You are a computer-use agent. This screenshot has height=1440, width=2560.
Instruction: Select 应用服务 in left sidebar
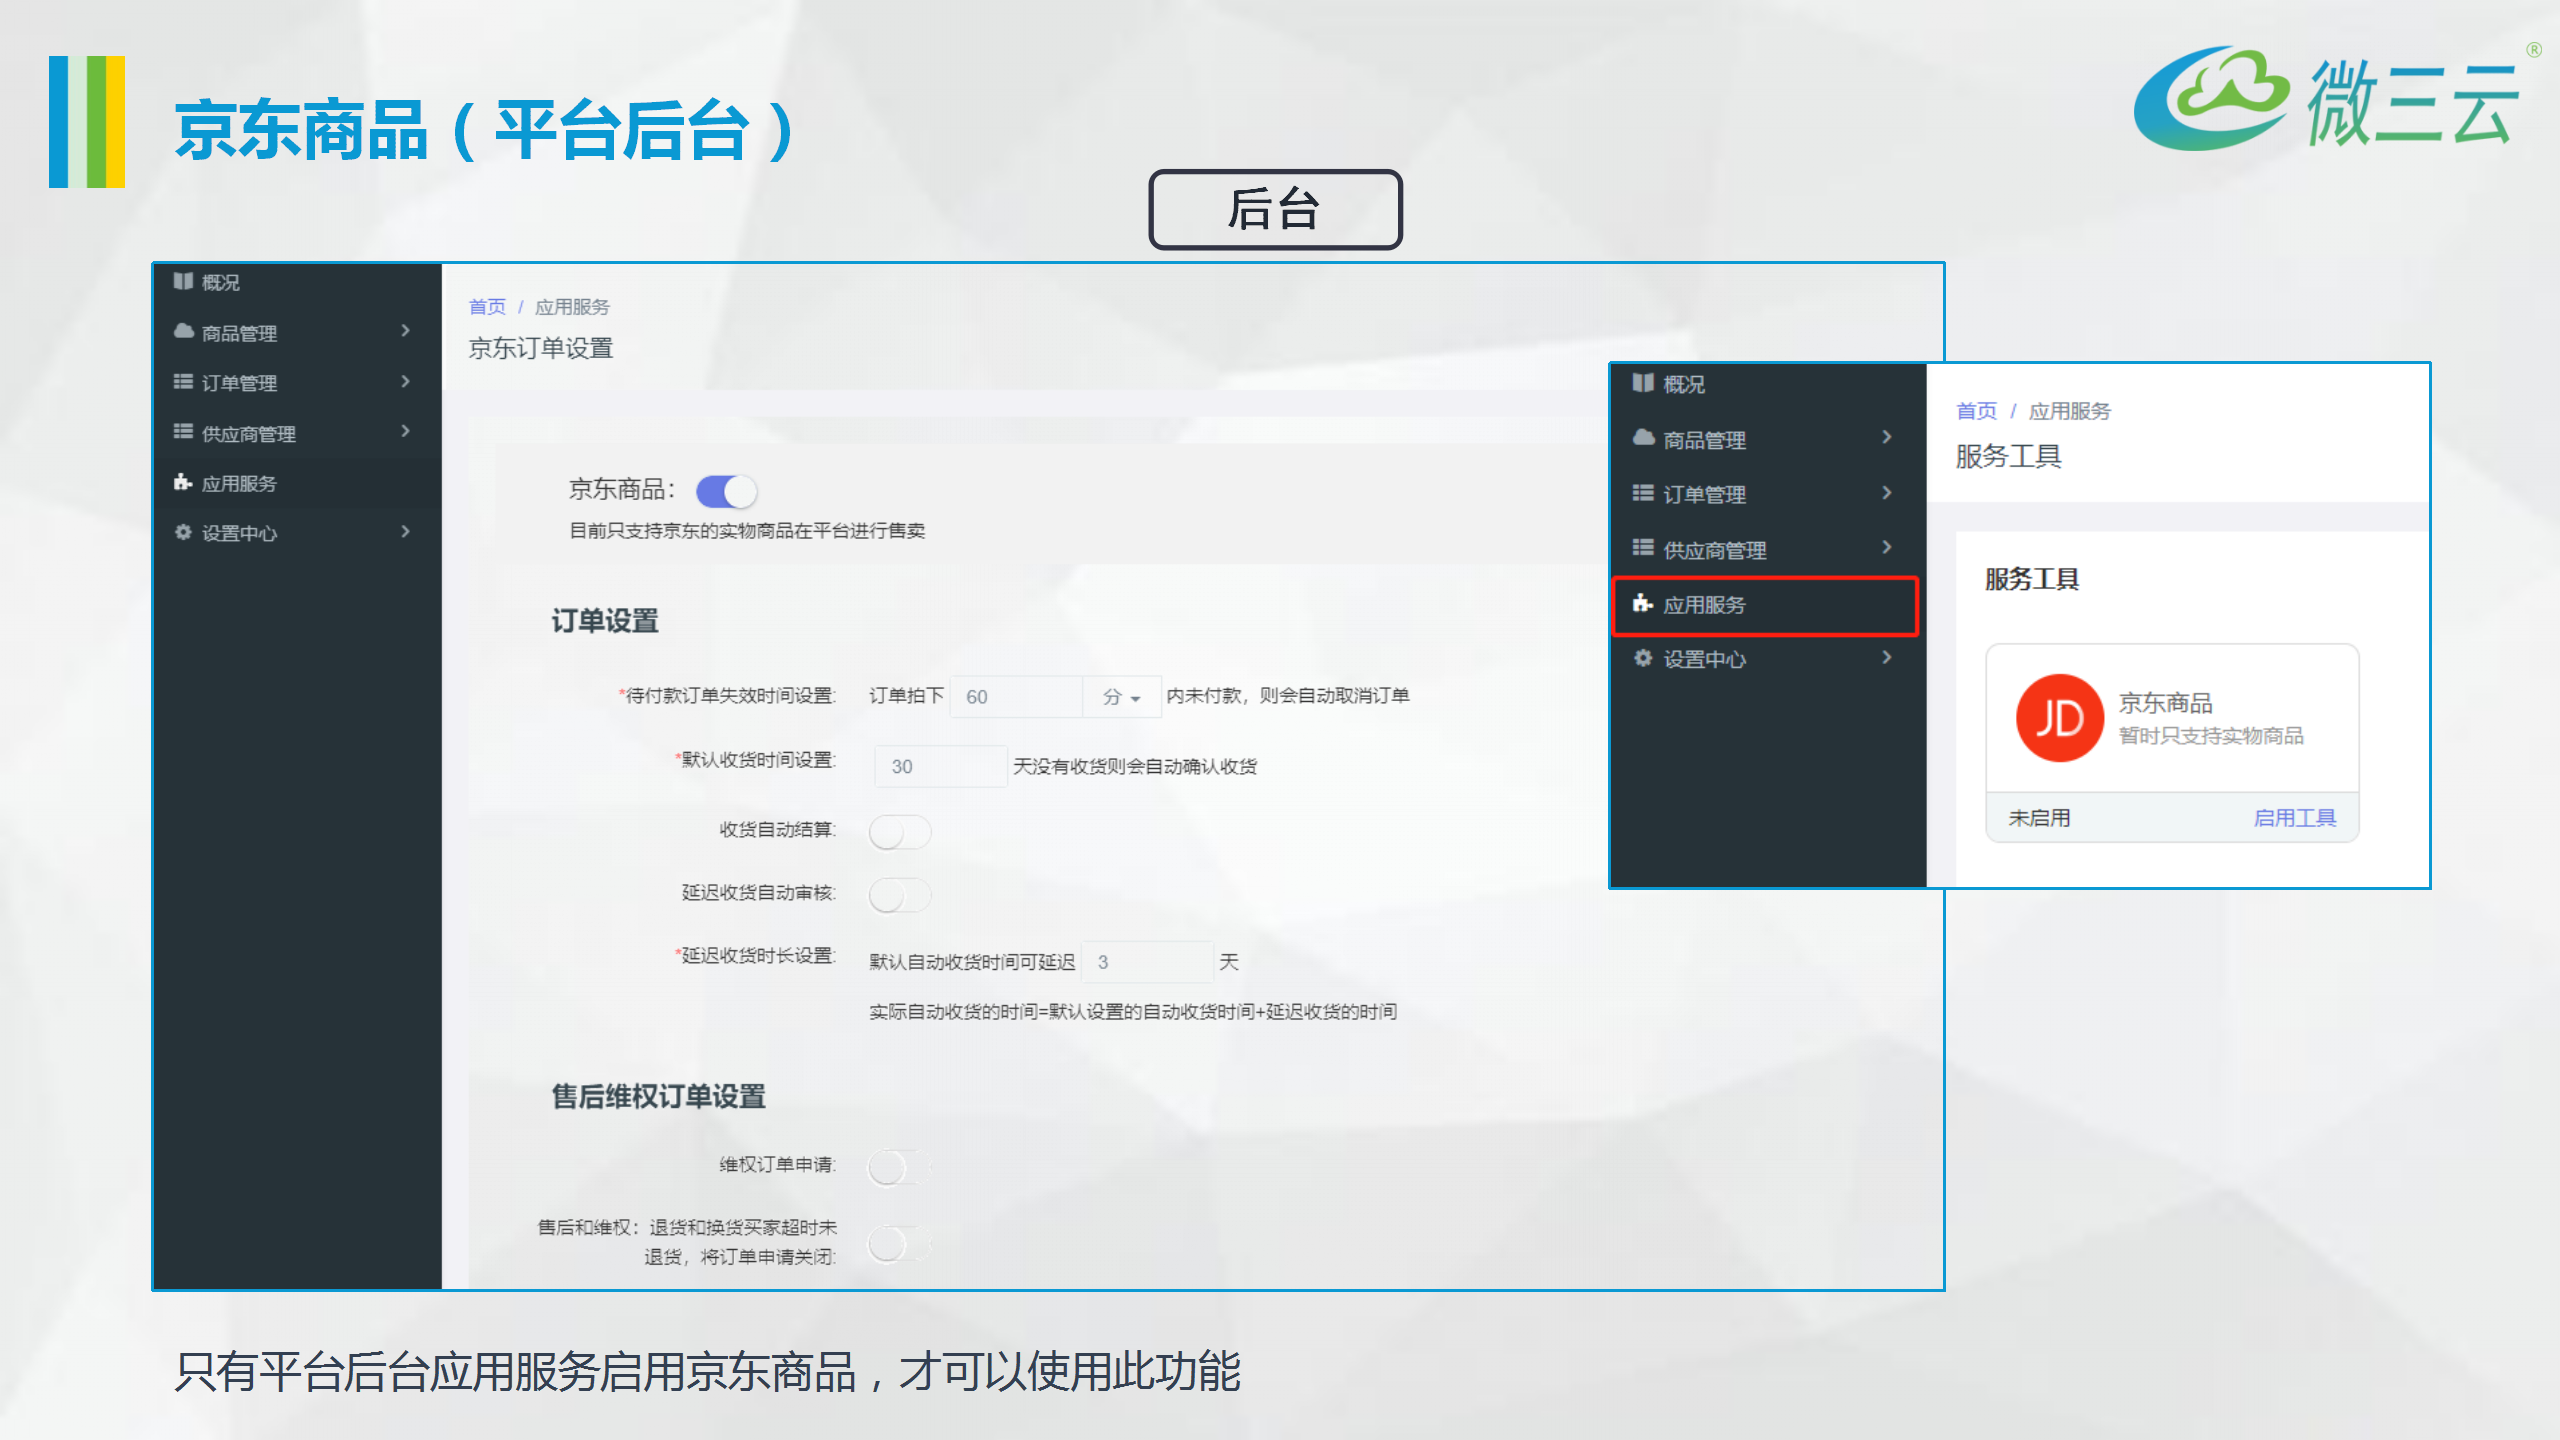click(297, 483)
